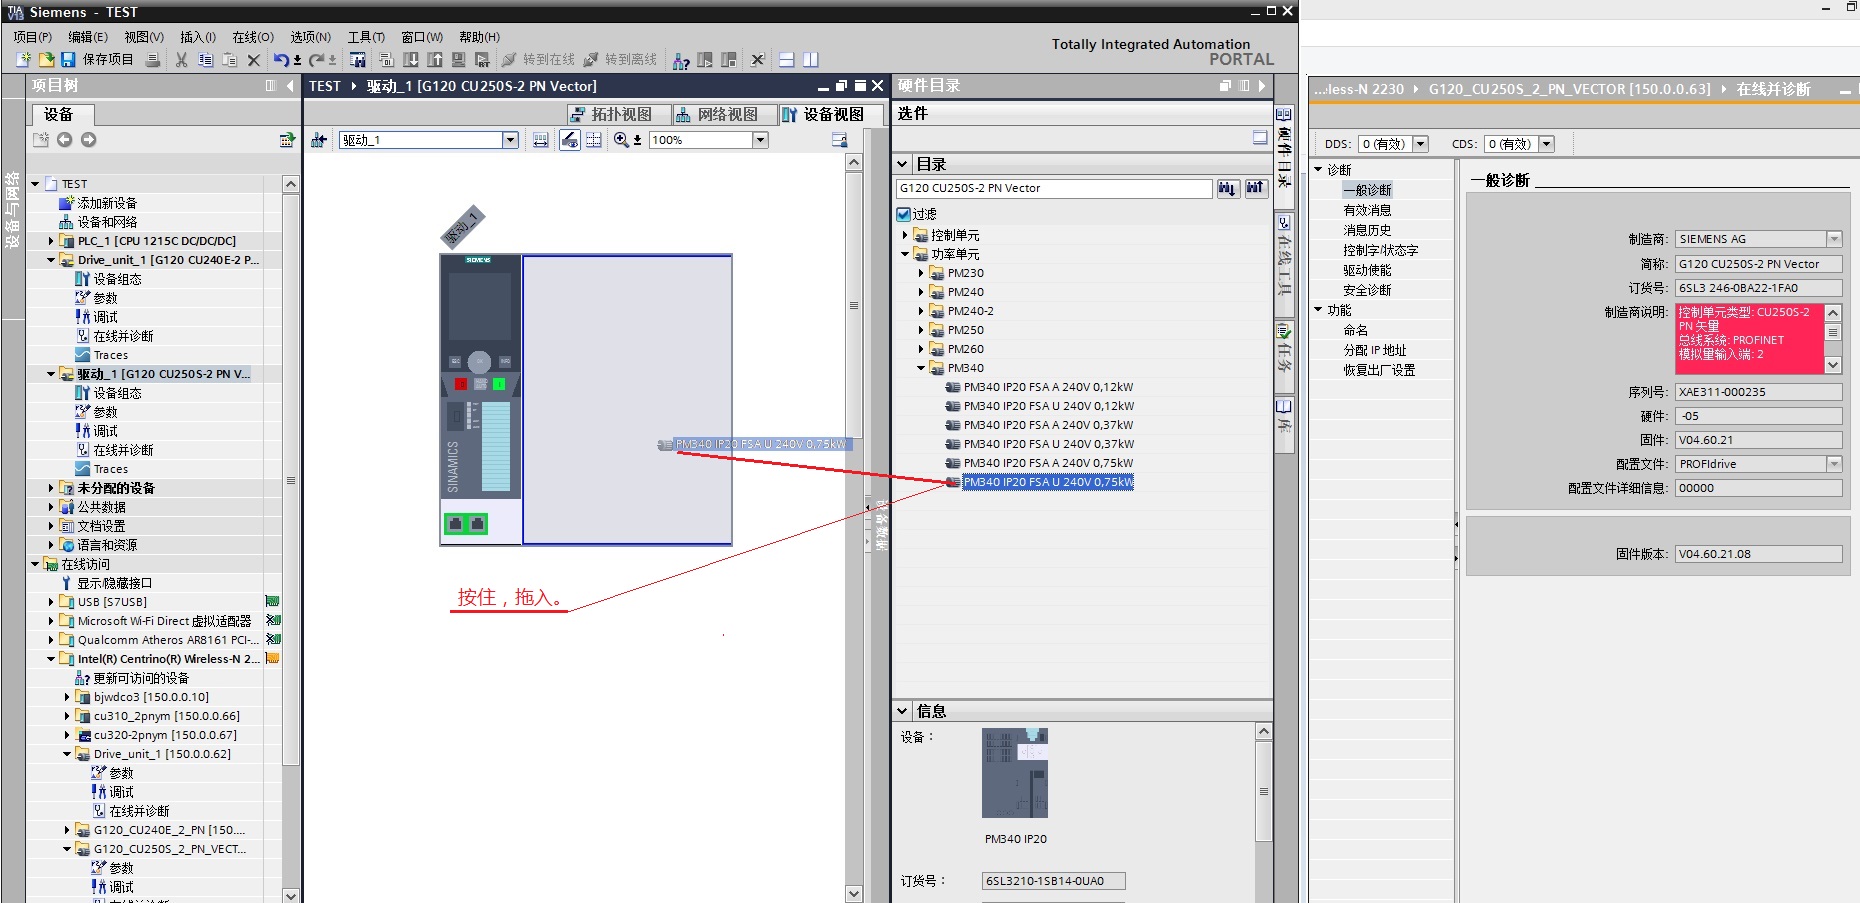Click the 序列号 XAE311-000235 field
Screen dimensions: 1860x903
click(1758, 392)
